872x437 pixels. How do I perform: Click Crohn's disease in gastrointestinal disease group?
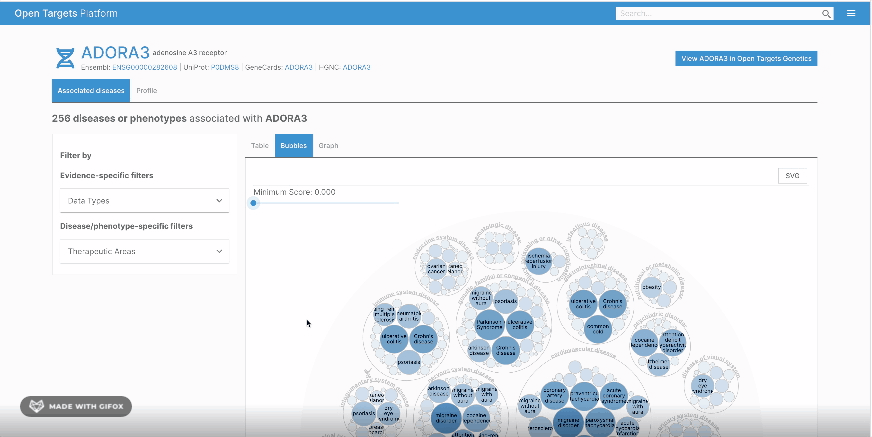pyautogui.click(x=613, y=304)
